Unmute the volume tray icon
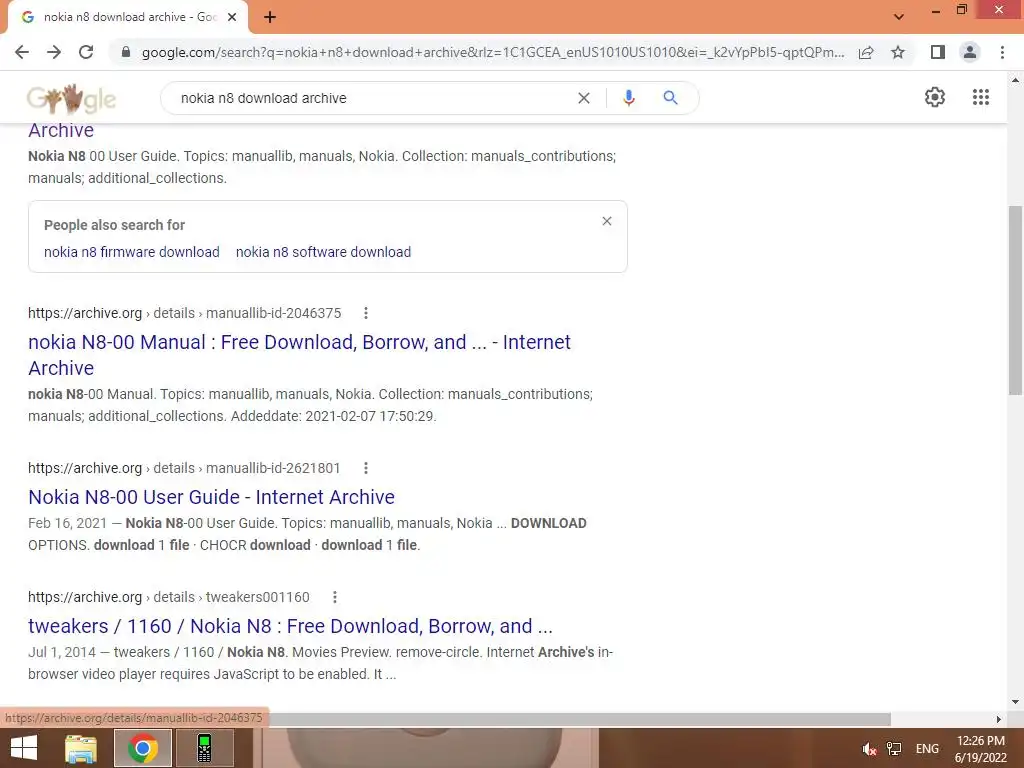Screen dimensions: 1024x768 (x=869, y=749)
